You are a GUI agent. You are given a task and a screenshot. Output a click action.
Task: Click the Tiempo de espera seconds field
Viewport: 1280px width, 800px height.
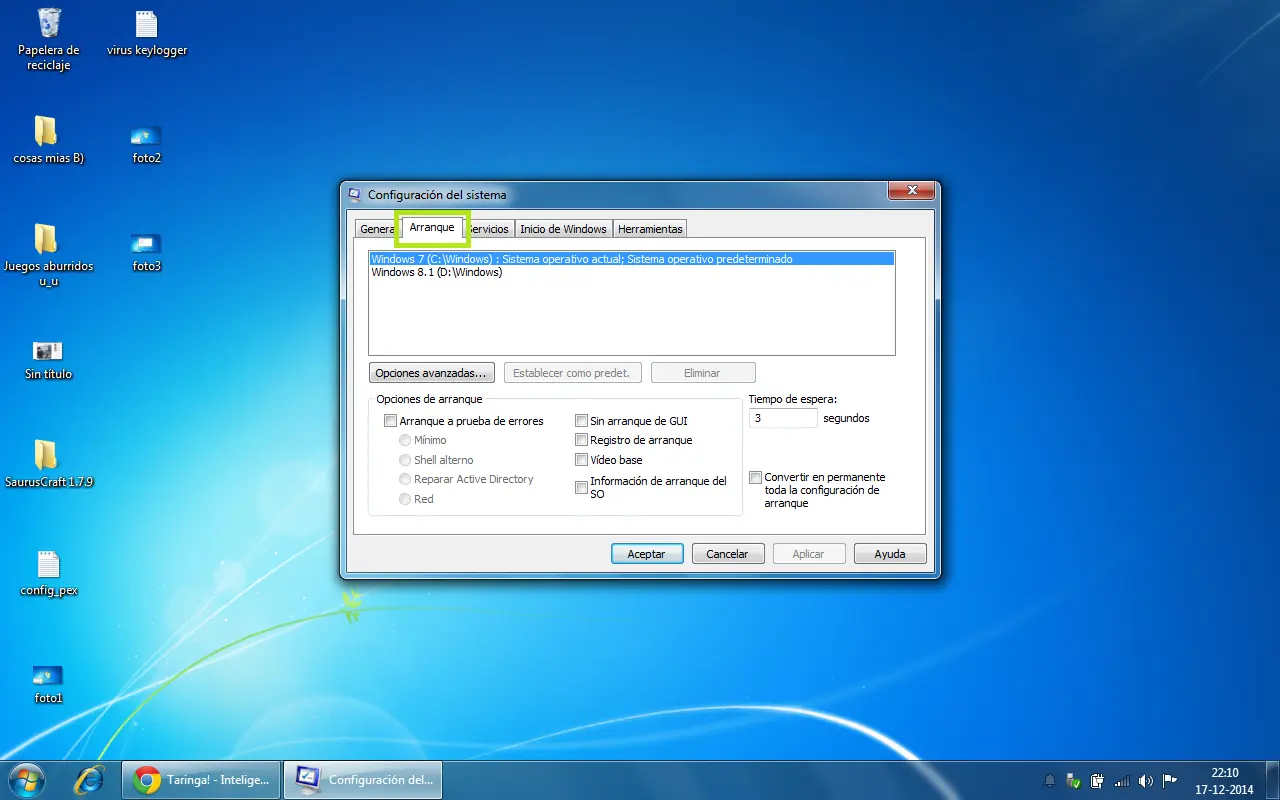click(x=783, y=418)
